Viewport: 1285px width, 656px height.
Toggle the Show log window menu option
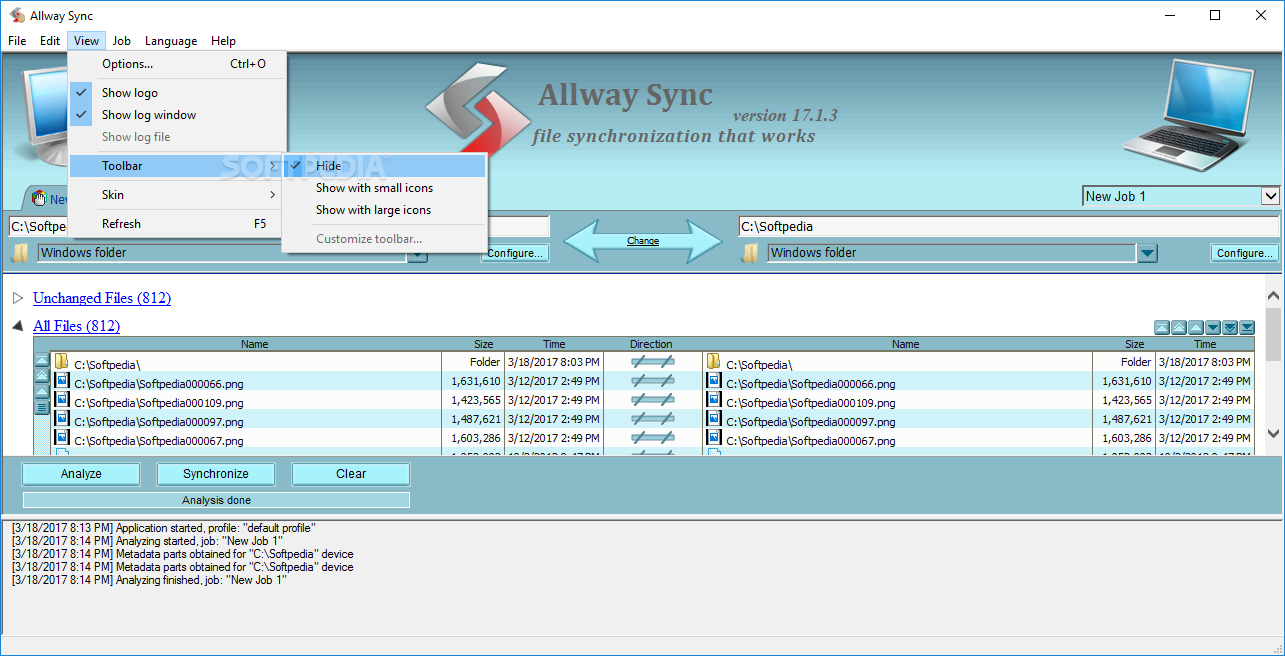[177, 115]
